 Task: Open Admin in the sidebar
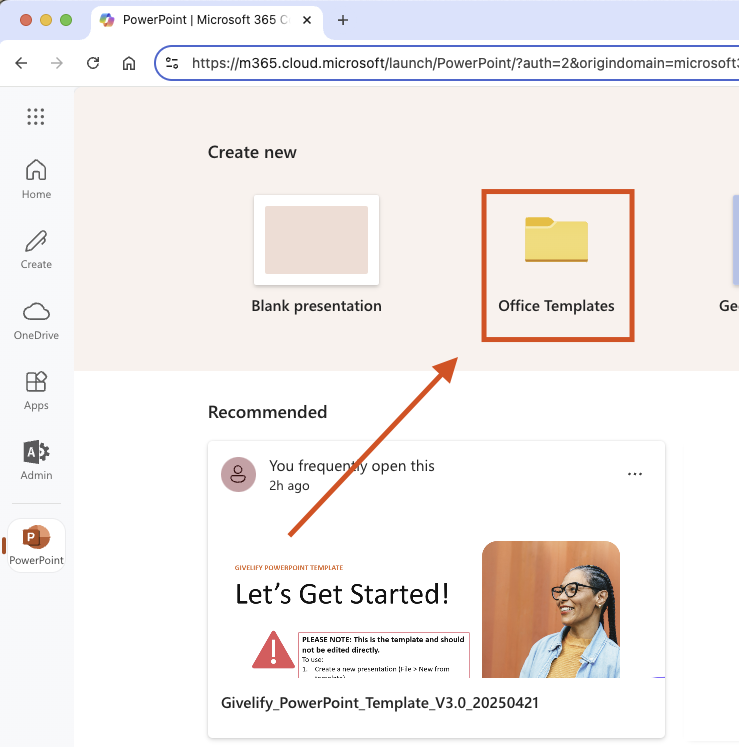pos(36,460)
